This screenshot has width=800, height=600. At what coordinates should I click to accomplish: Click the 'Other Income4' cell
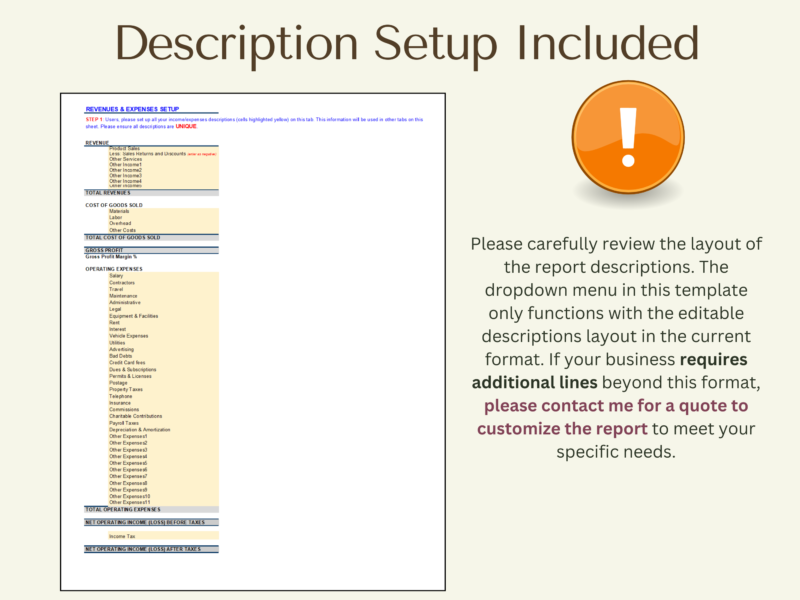[163, 181]
